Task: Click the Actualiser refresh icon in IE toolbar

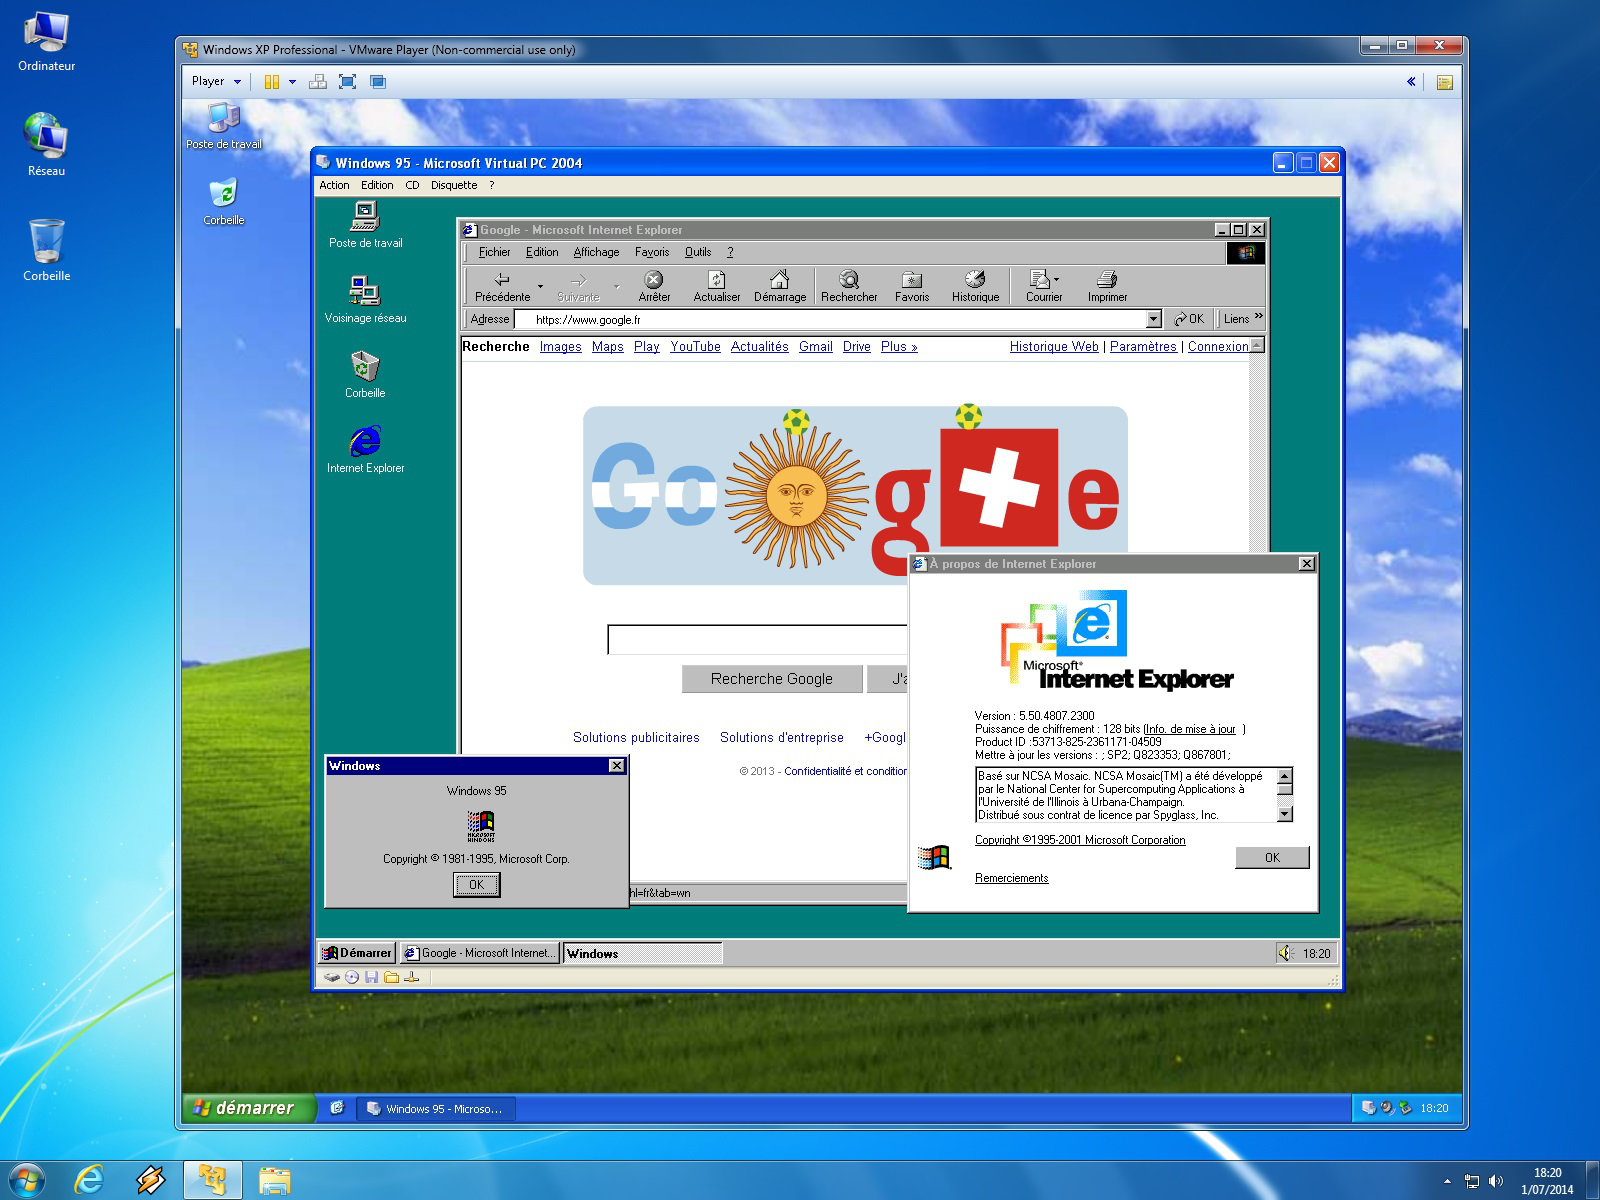Action: click(x=717, y=286)
